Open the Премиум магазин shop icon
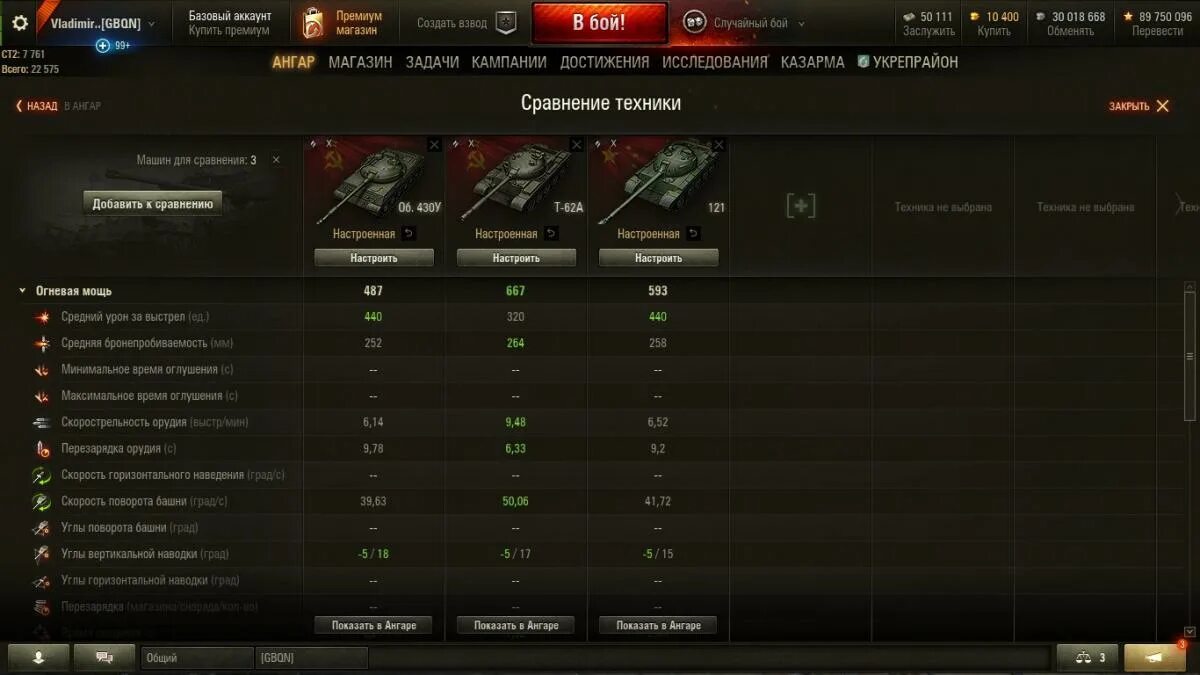 (312, 23)
